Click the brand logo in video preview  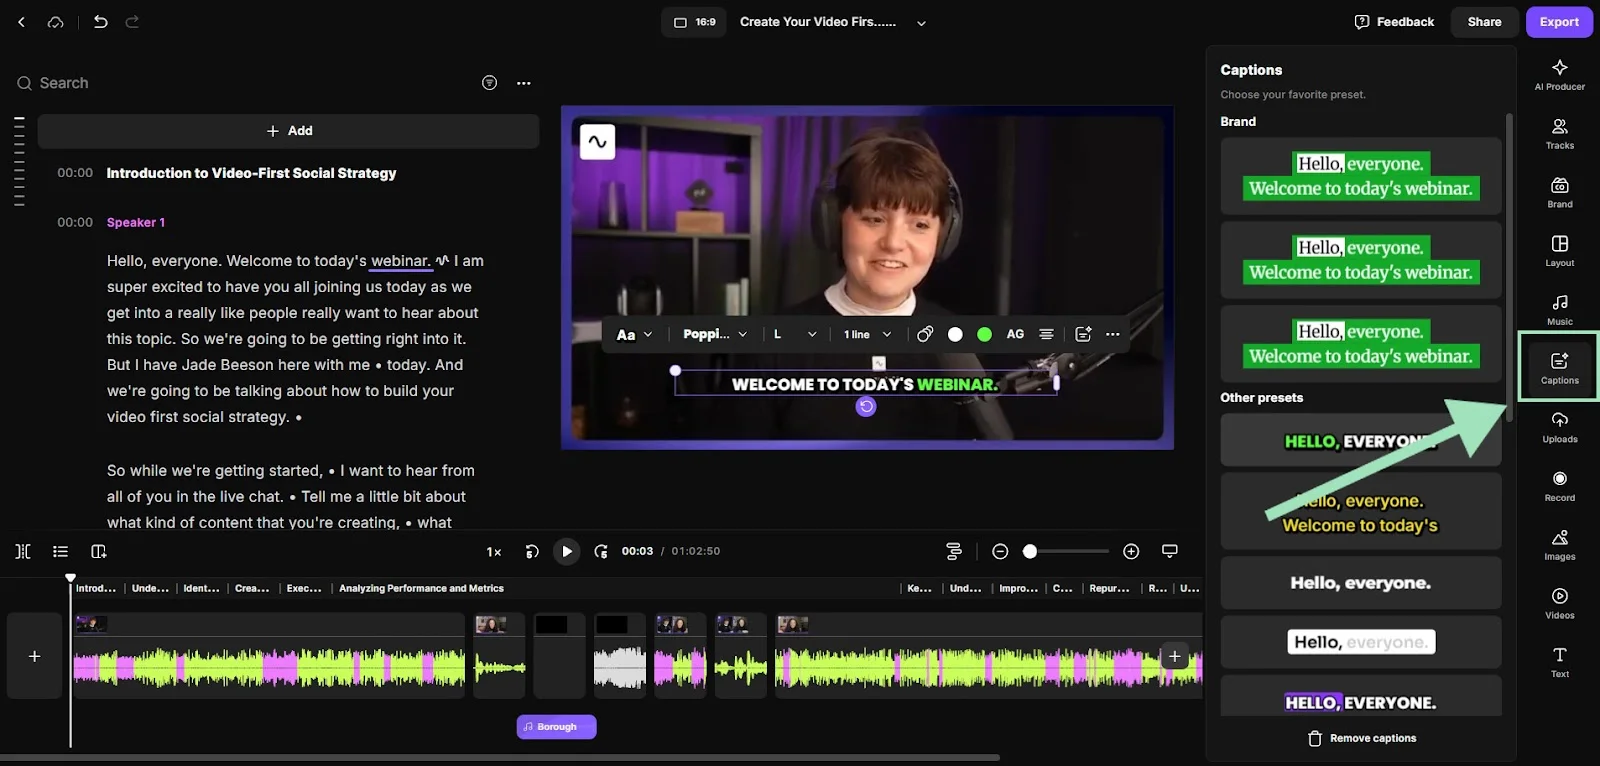(x=597, y=142)
